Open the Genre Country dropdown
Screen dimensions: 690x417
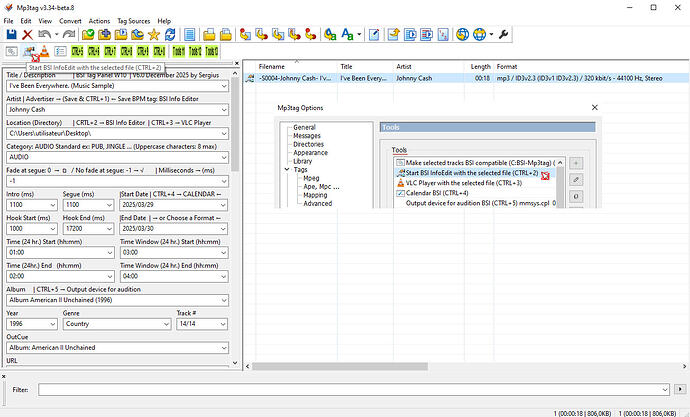point(166,324)
